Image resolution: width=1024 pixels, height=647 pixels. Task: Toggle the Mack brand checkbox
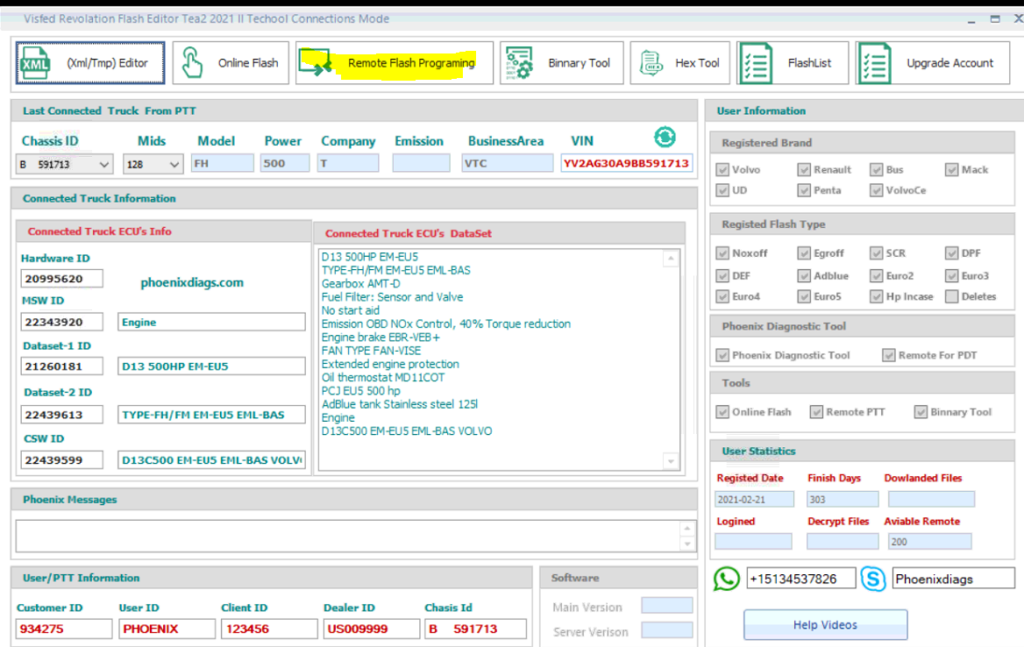coord(952,170)
